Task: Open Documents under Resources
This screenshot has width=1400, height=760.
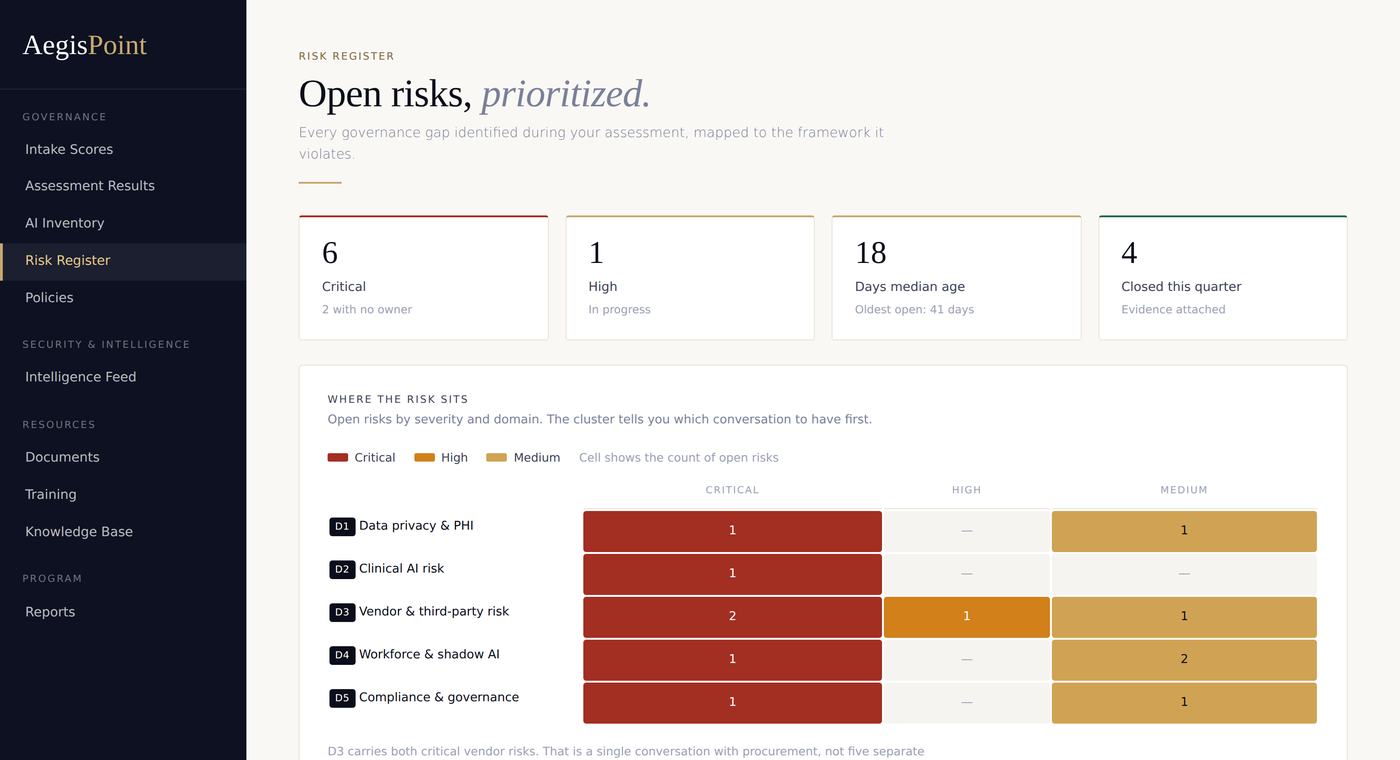Action: coord(123,457)
